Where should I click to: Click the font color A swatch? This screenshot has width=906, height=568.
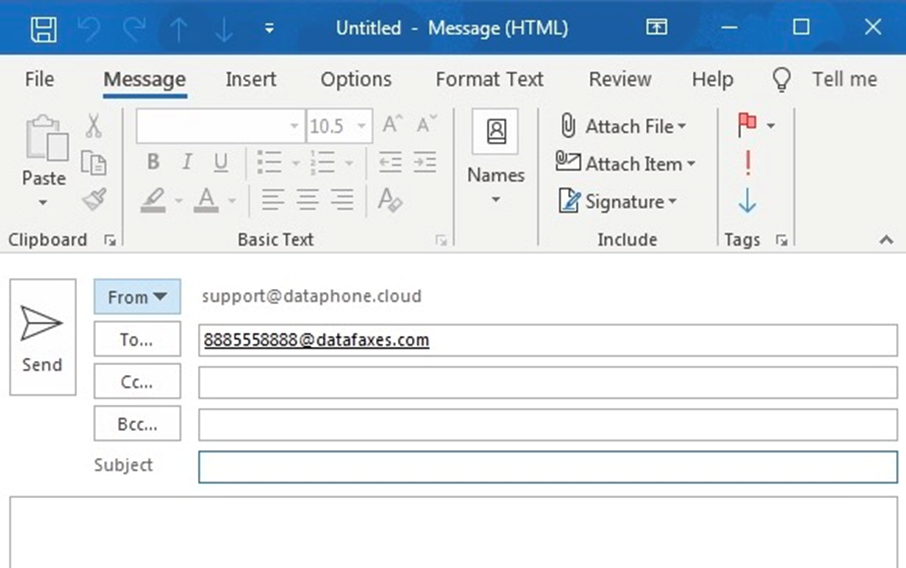coord(206,200)
